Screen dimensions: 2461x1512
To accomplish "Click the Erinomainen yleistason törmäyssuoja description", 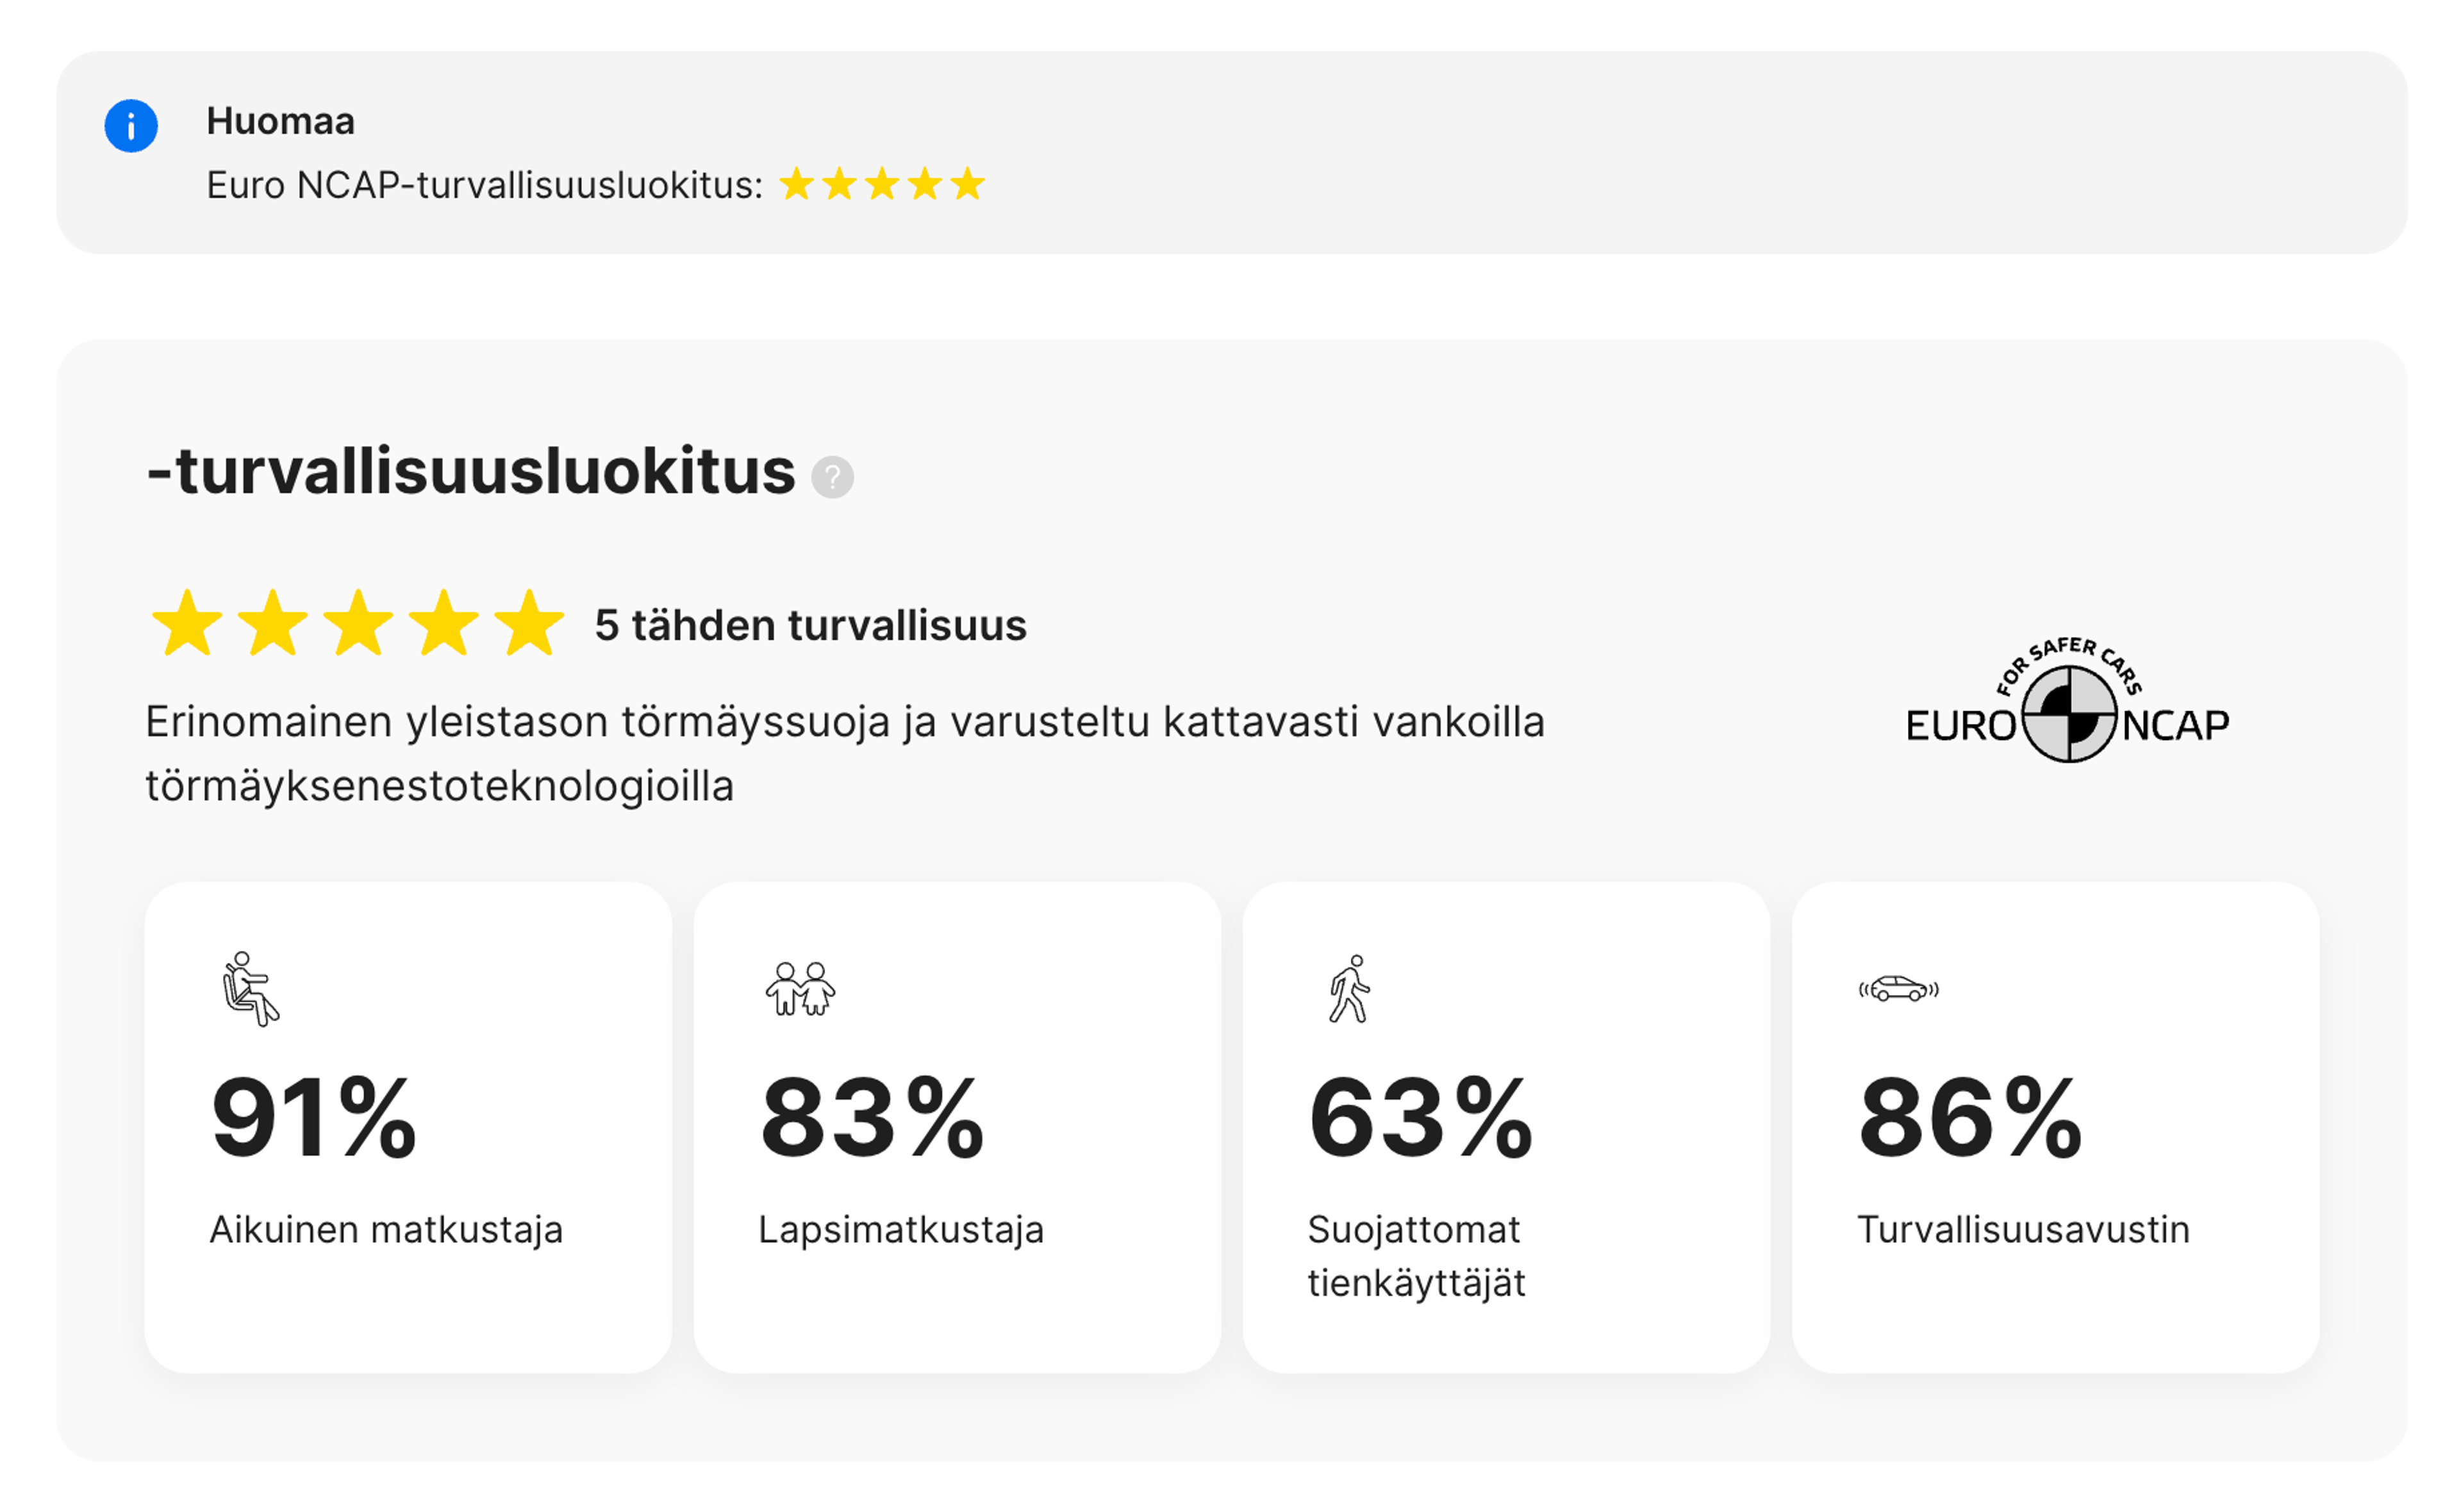I will point(845,753).
